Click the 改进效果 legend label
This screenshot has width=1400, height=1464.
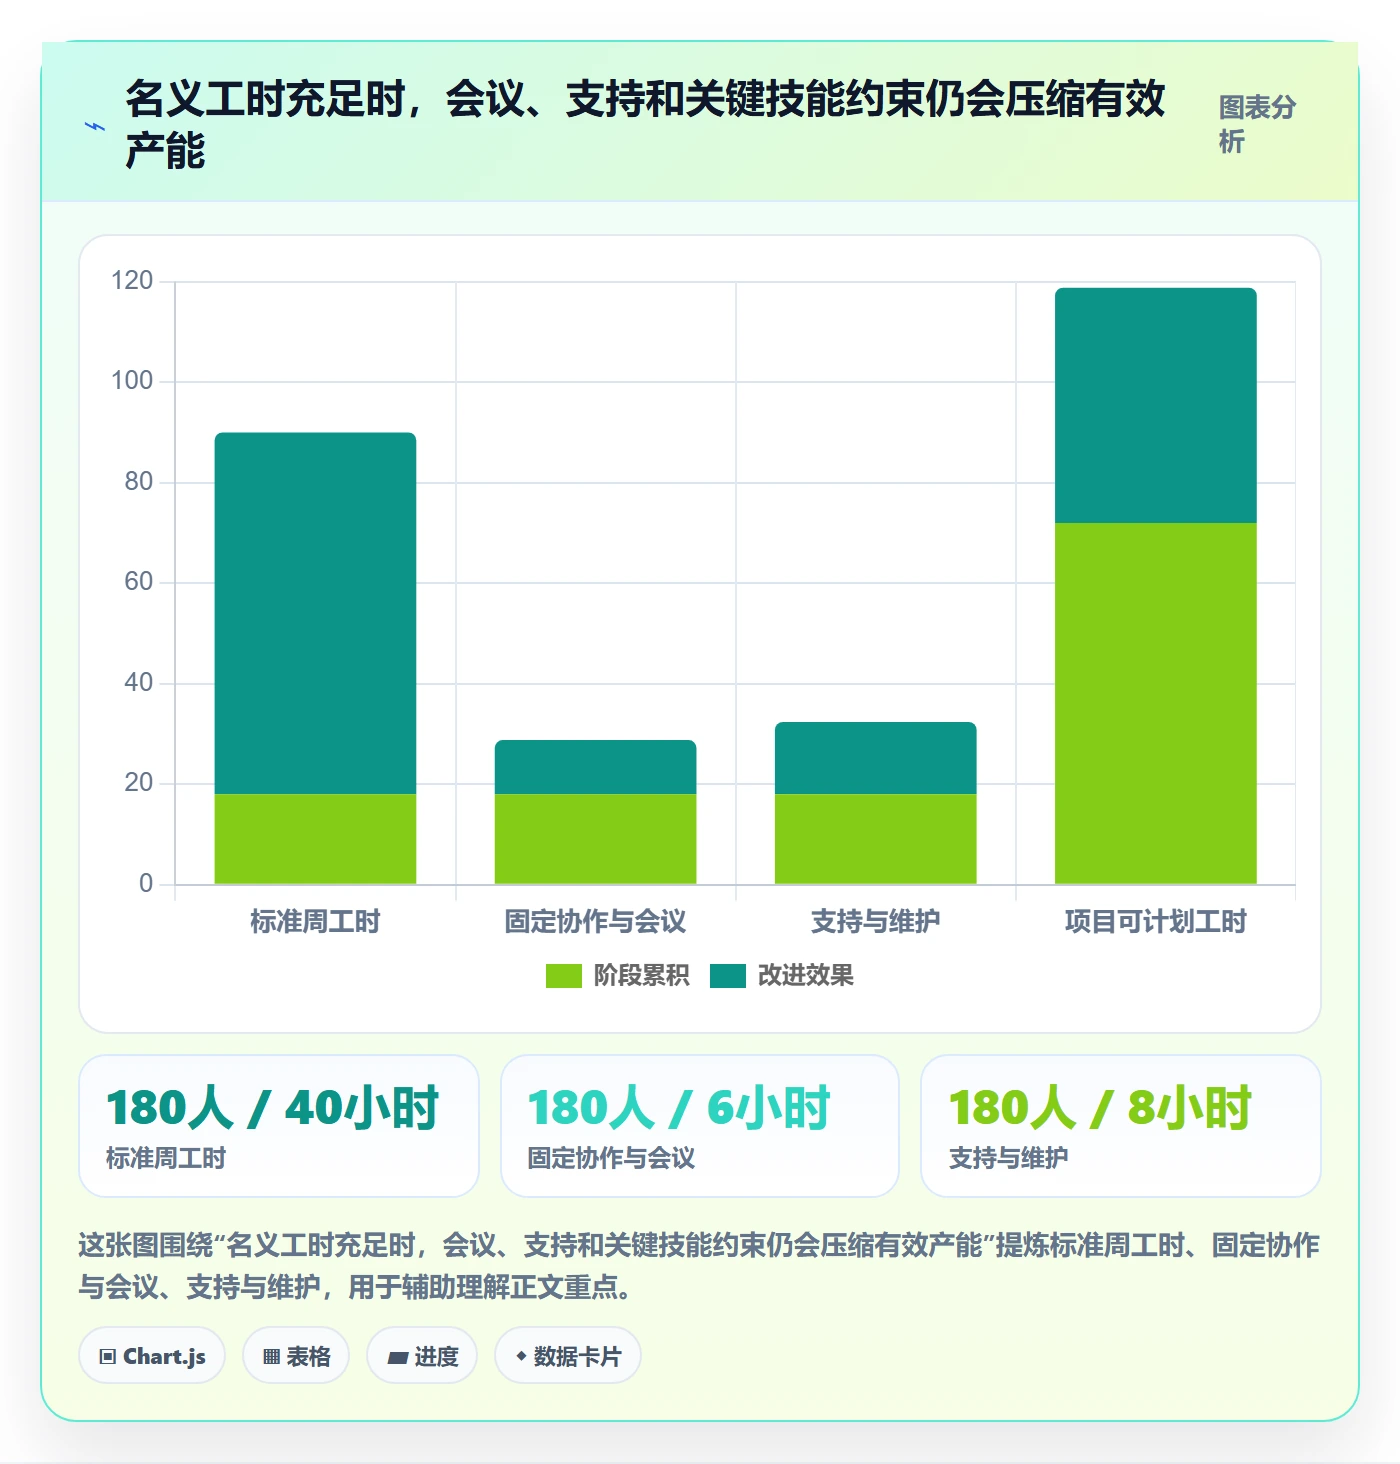(805, 975)
